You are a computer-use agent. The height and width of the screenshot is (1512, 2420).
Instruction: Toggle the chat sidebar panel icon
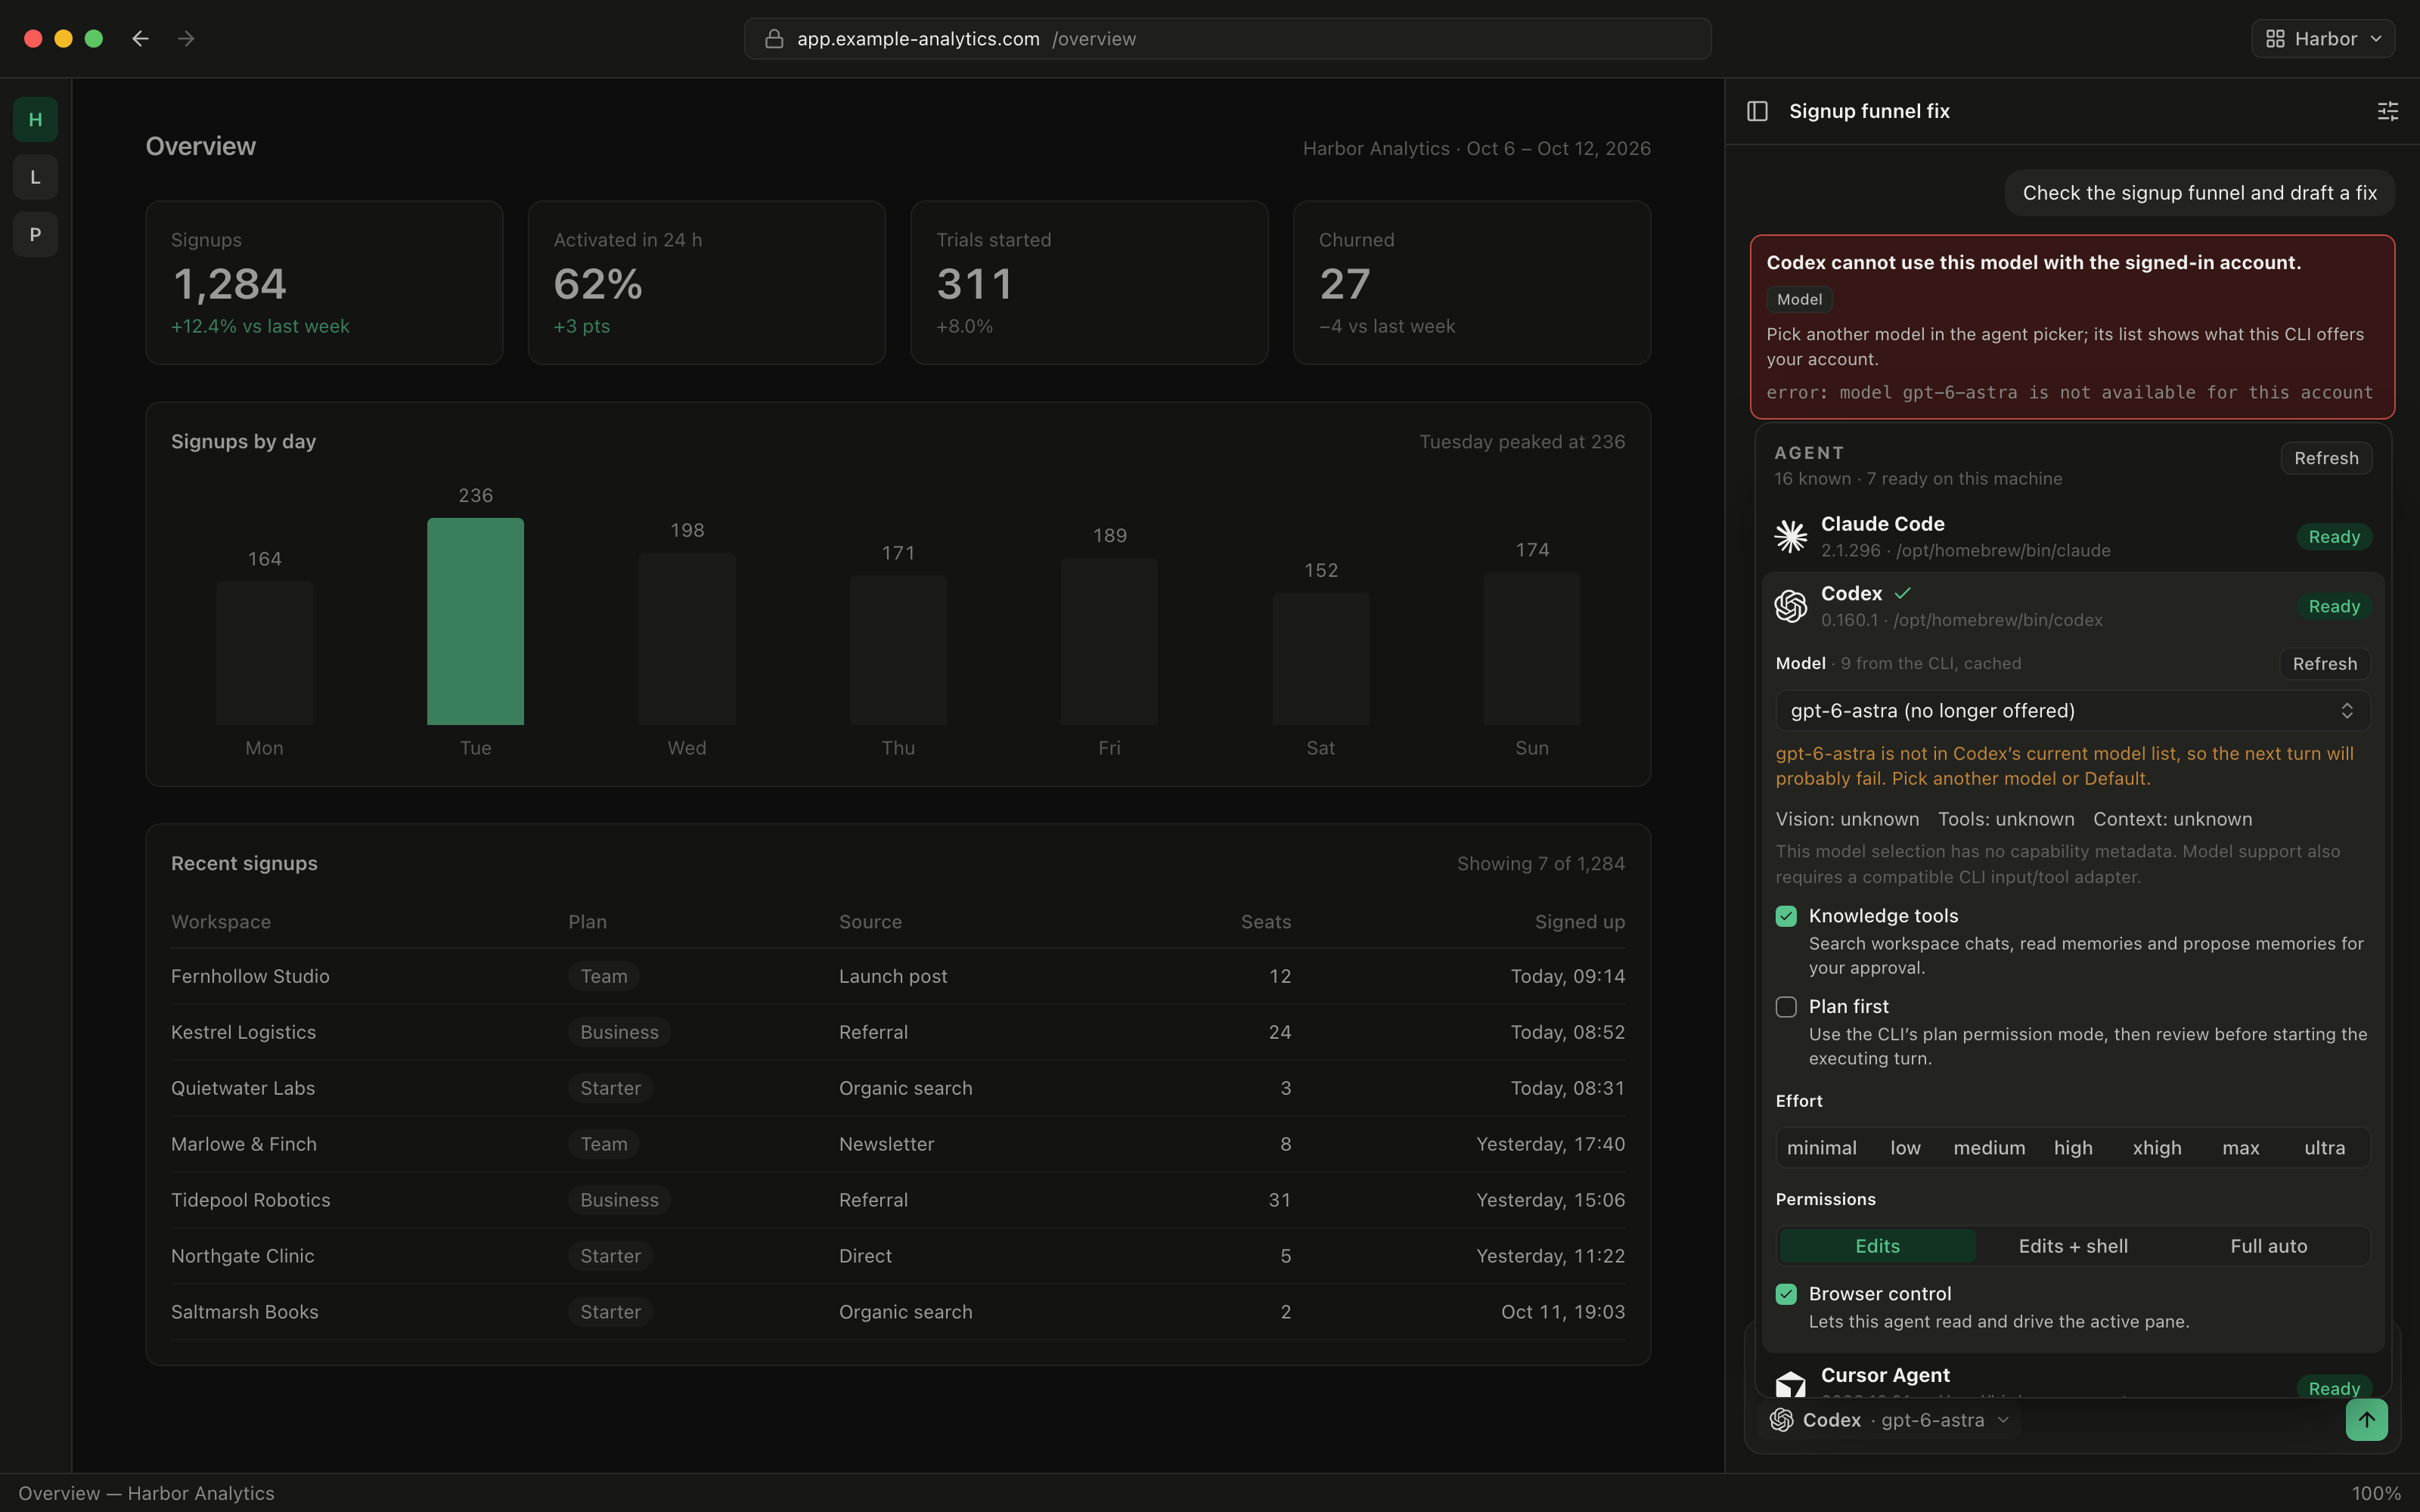[1757, 111]
